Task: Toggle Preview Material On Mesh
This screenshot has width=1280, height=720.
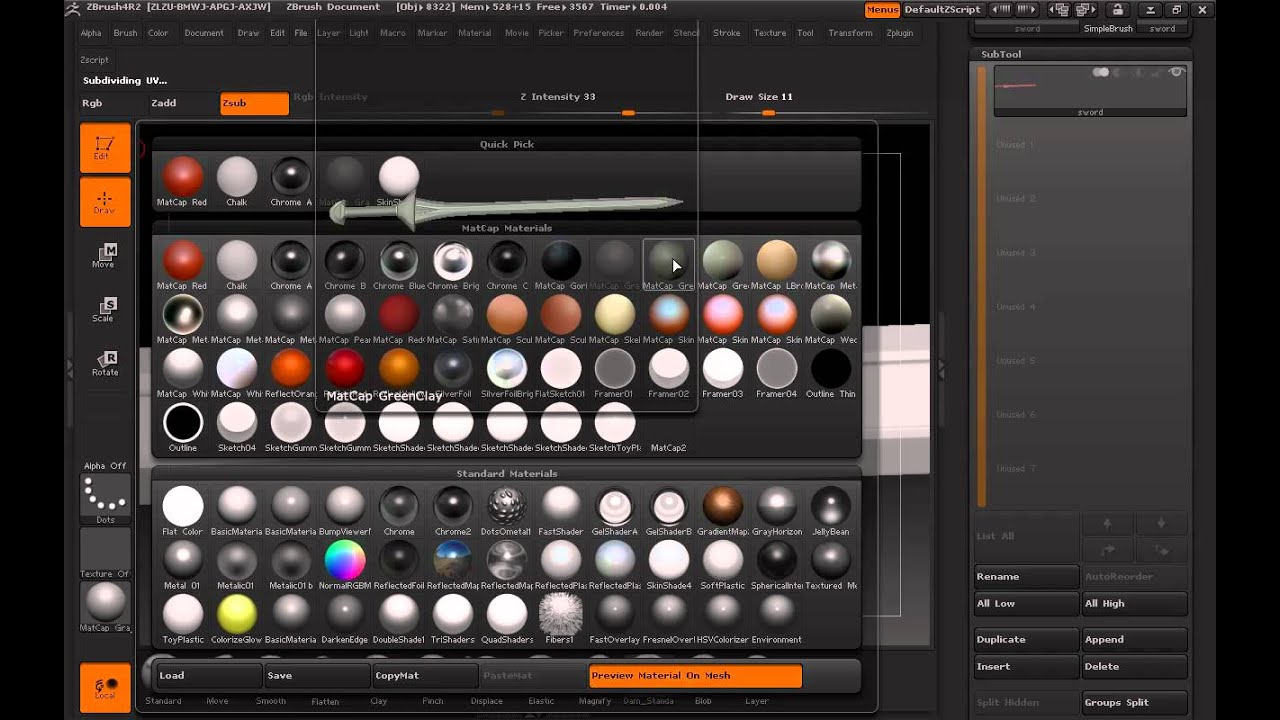Action: pyautogui.click(x=695, y=676)
